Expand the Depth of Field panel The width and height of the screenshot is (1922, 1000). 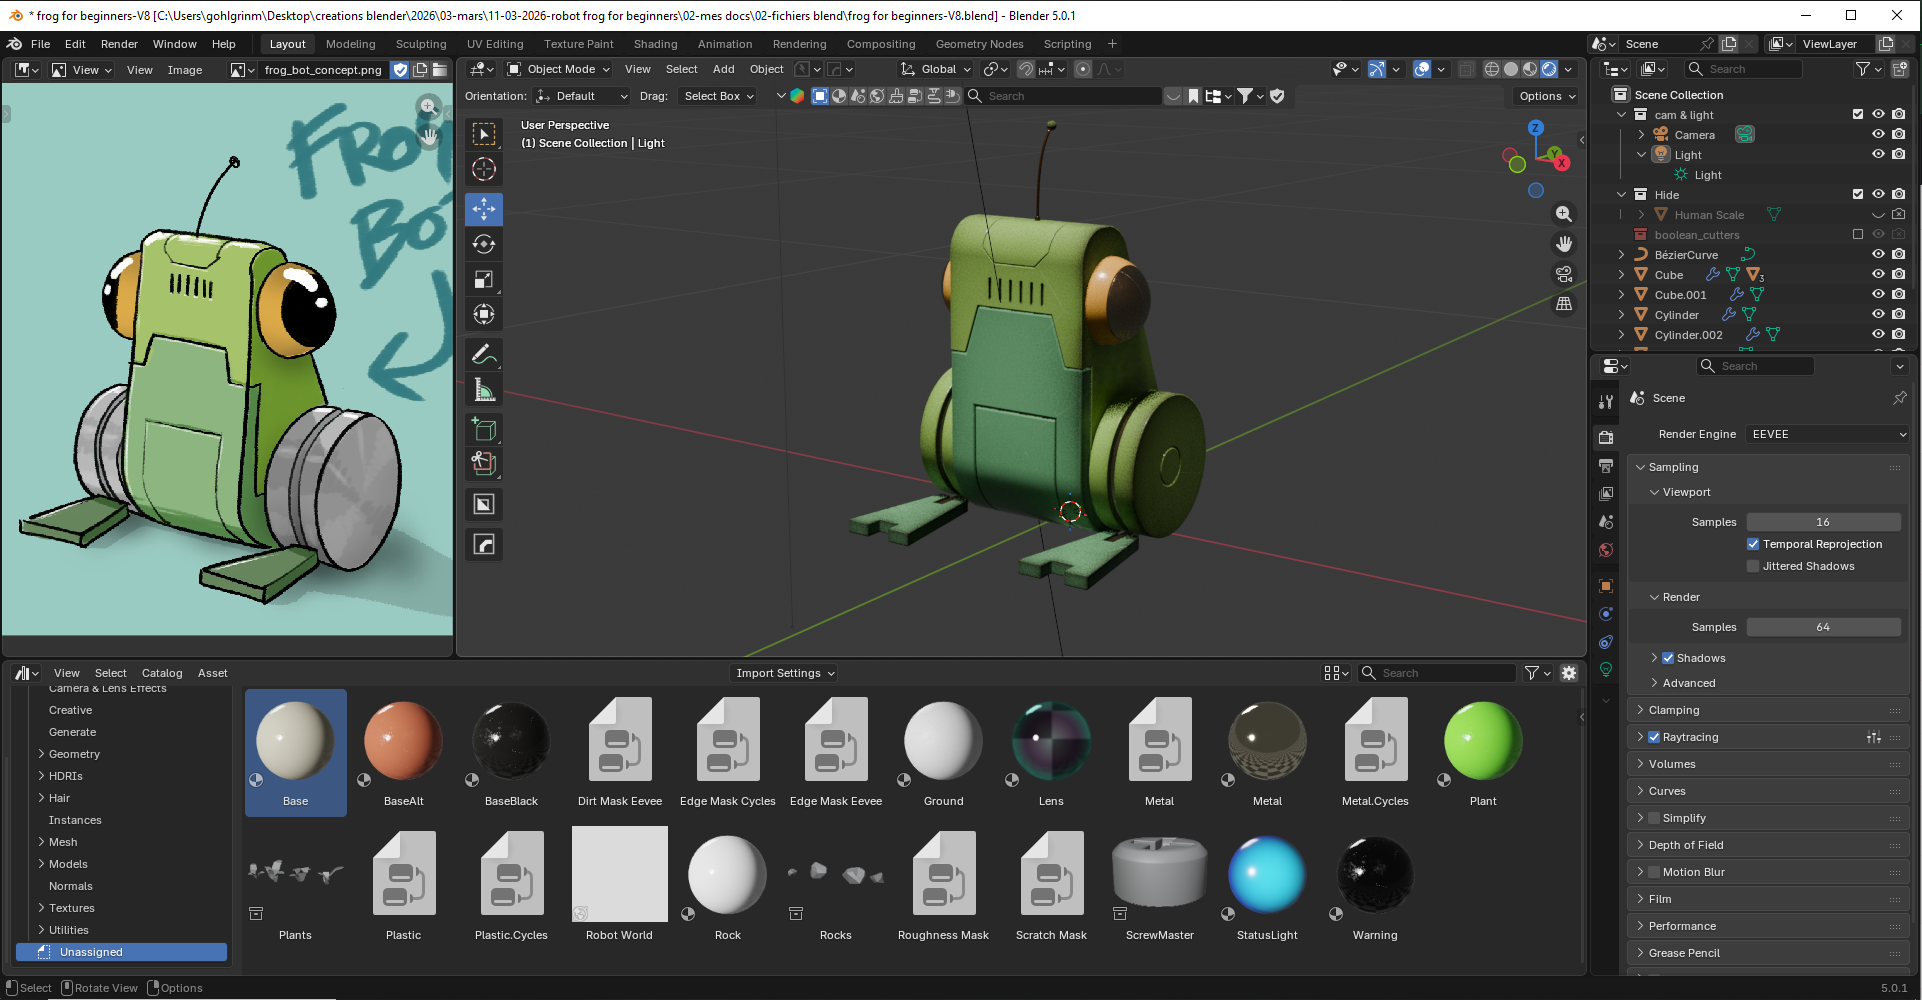[x=1686, y=845]
